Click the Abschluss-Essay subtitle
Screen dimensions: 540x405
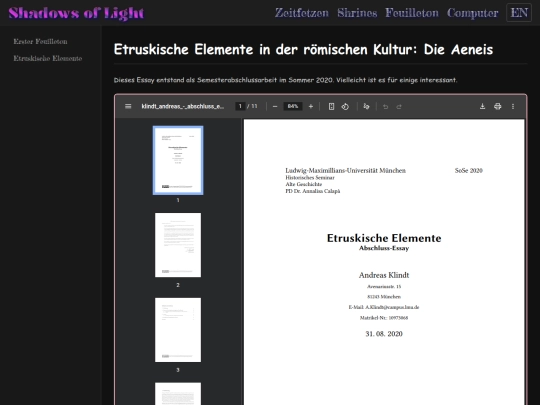(384, 248)
